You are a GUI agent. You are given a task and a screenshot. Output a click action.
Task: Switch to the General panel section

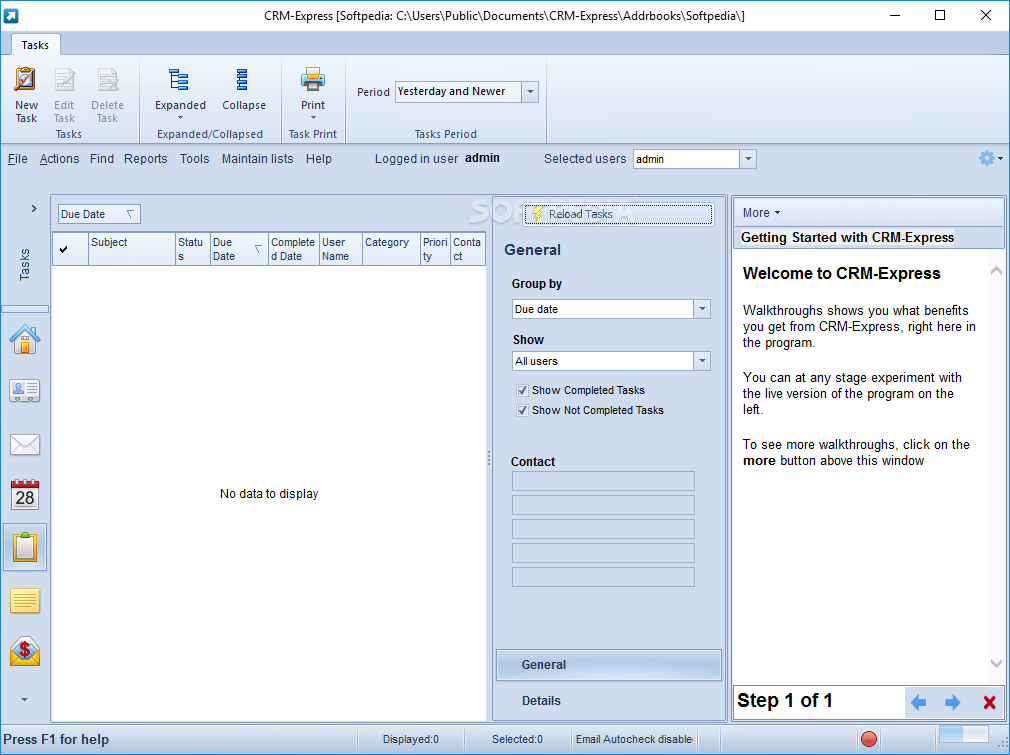tap(609, 665)
